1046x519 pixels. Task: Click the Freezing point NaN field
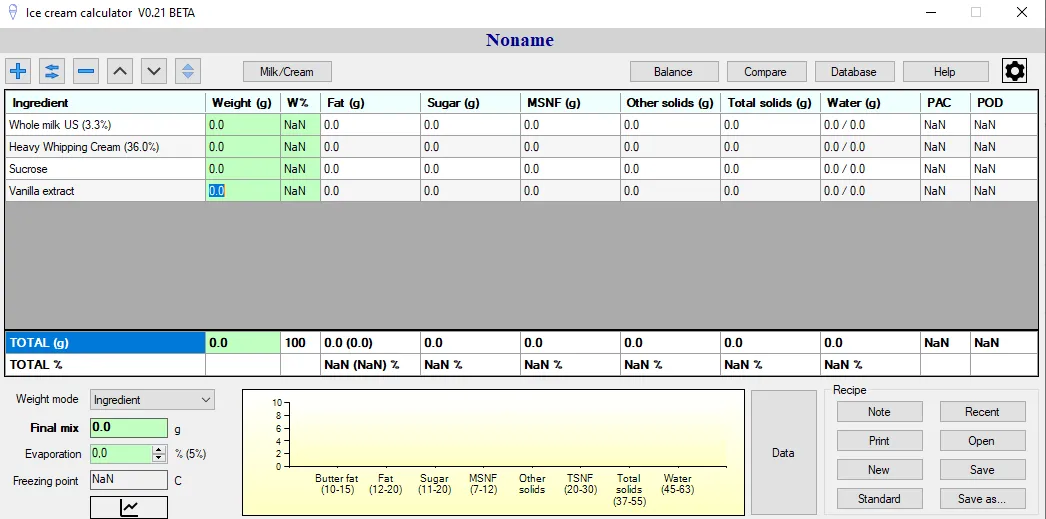coord(129,480)
